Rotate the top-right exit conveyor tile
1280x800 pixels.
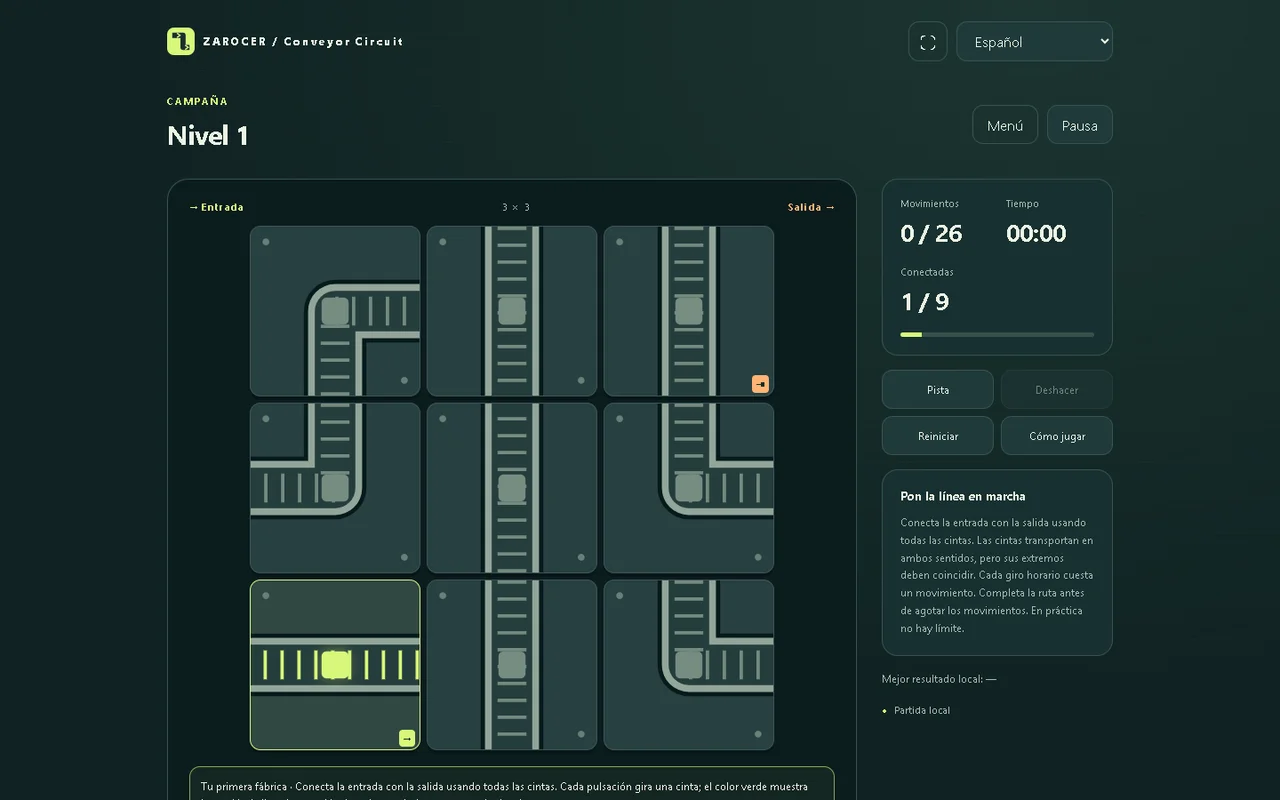(x=689, y=311)
